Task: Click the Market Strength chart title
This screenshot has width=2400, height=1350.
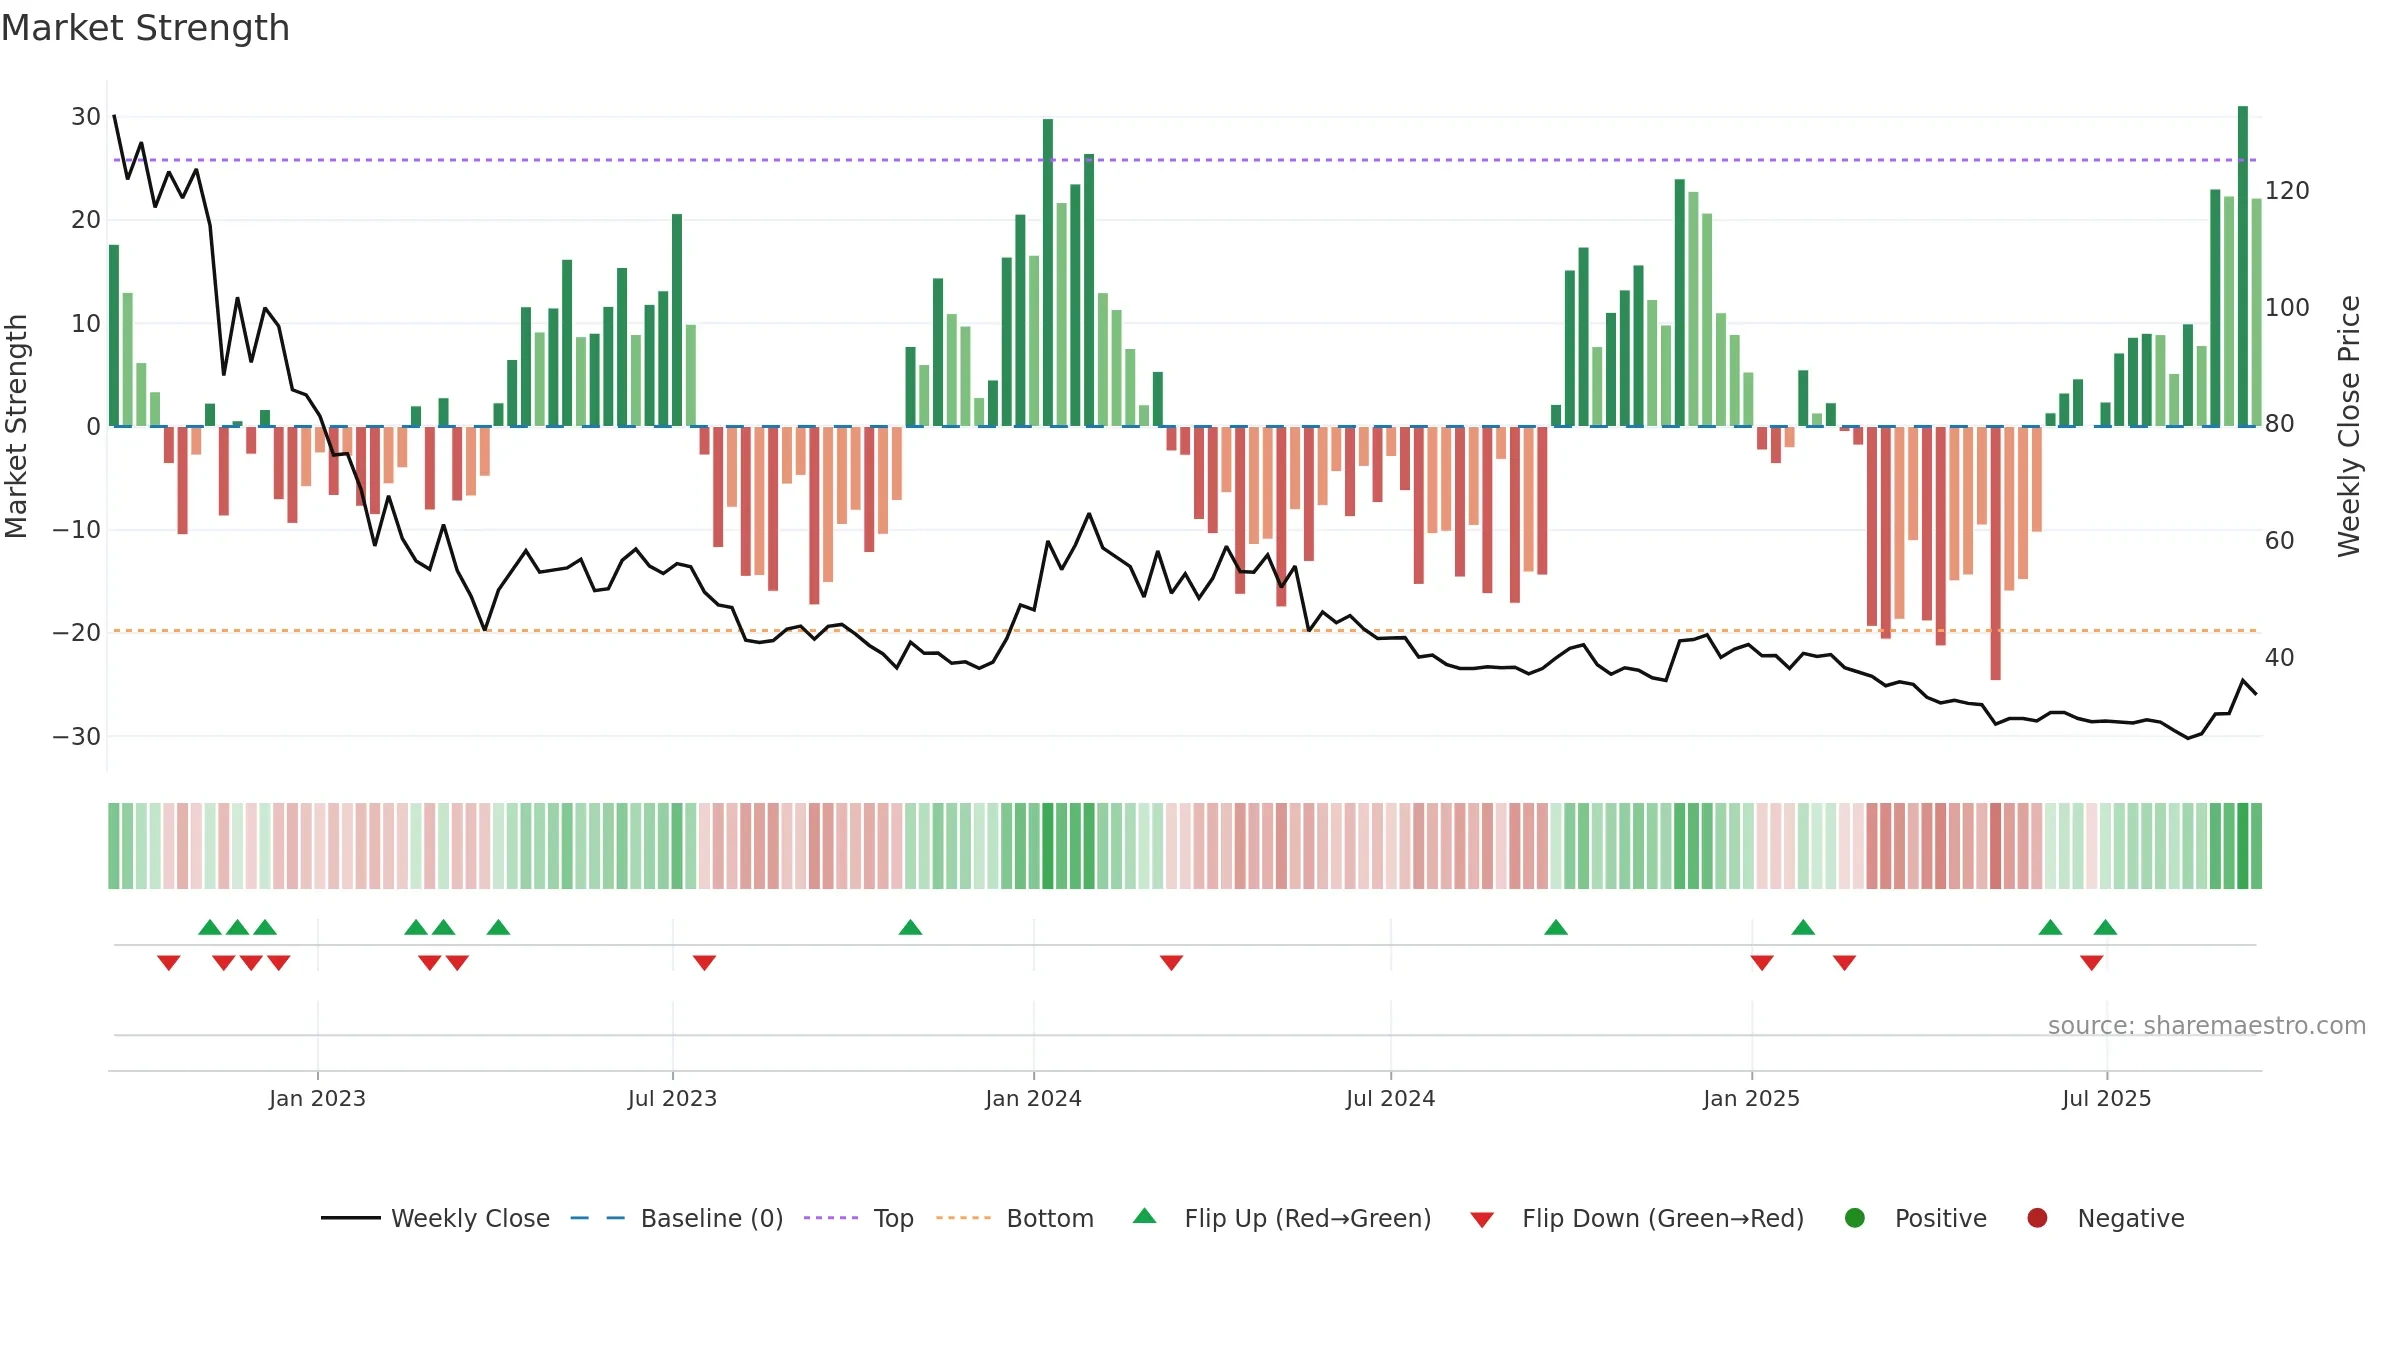Action: point(145,28)
